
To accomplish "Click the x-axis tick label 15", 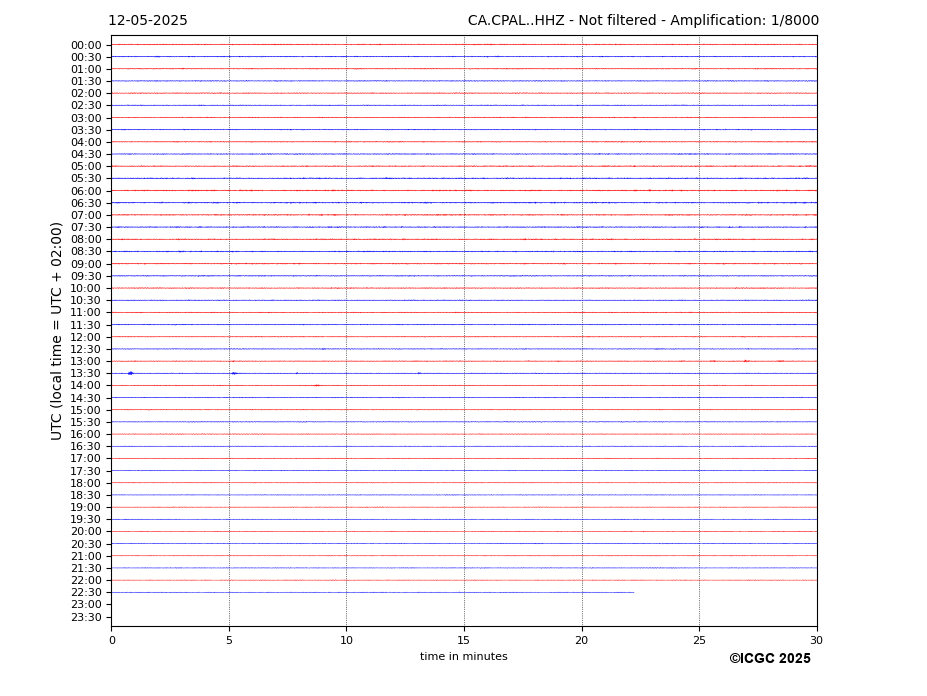I will pos(464,640).
